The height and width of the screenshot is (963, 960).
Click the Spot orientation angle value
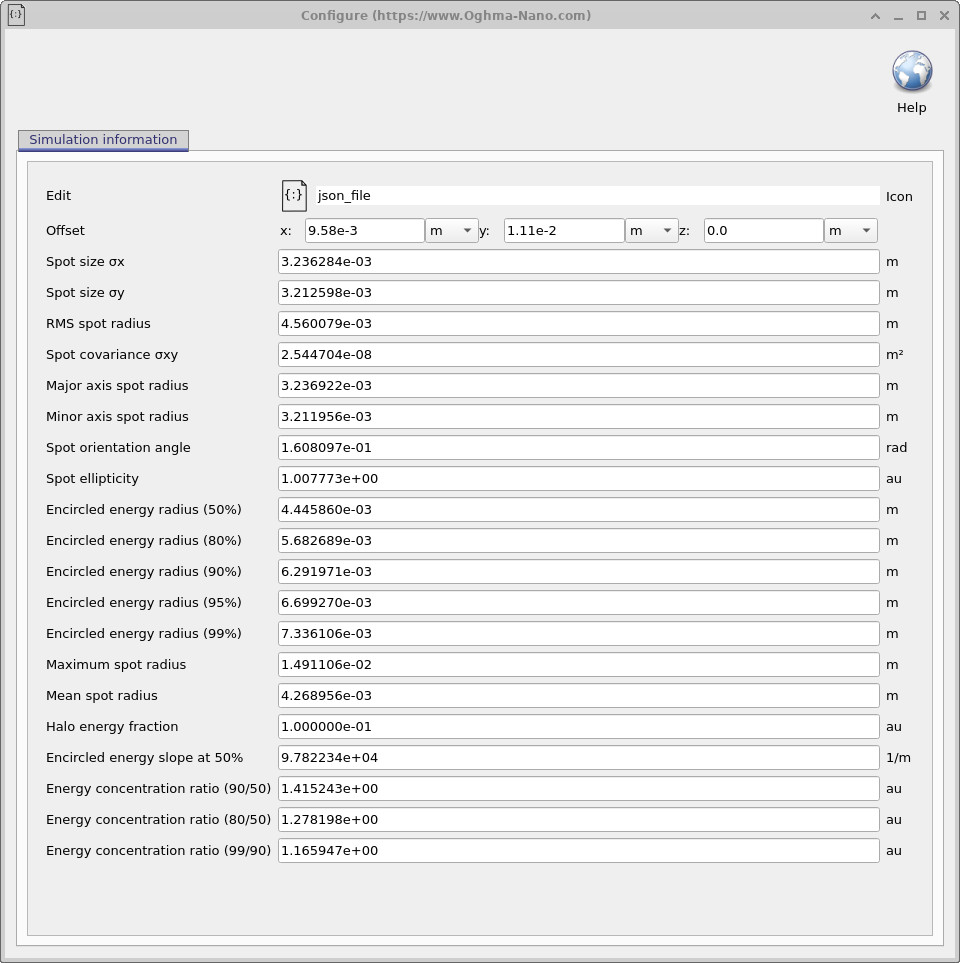coord(577,447)
